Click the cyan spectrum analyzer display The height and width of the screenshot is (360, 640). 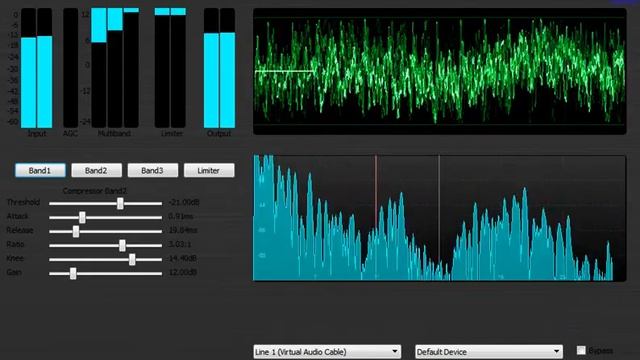pyautogui.click(x=440, y=218)
